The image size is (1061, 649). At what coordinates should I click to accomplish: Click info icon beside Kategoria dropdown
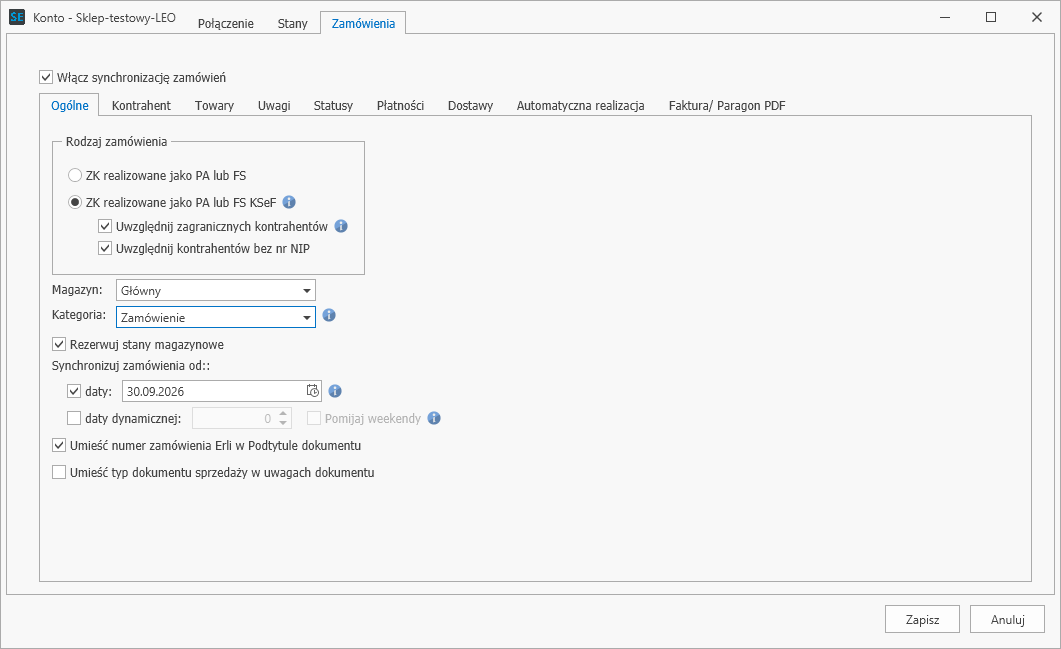click(x=329, y=315)
